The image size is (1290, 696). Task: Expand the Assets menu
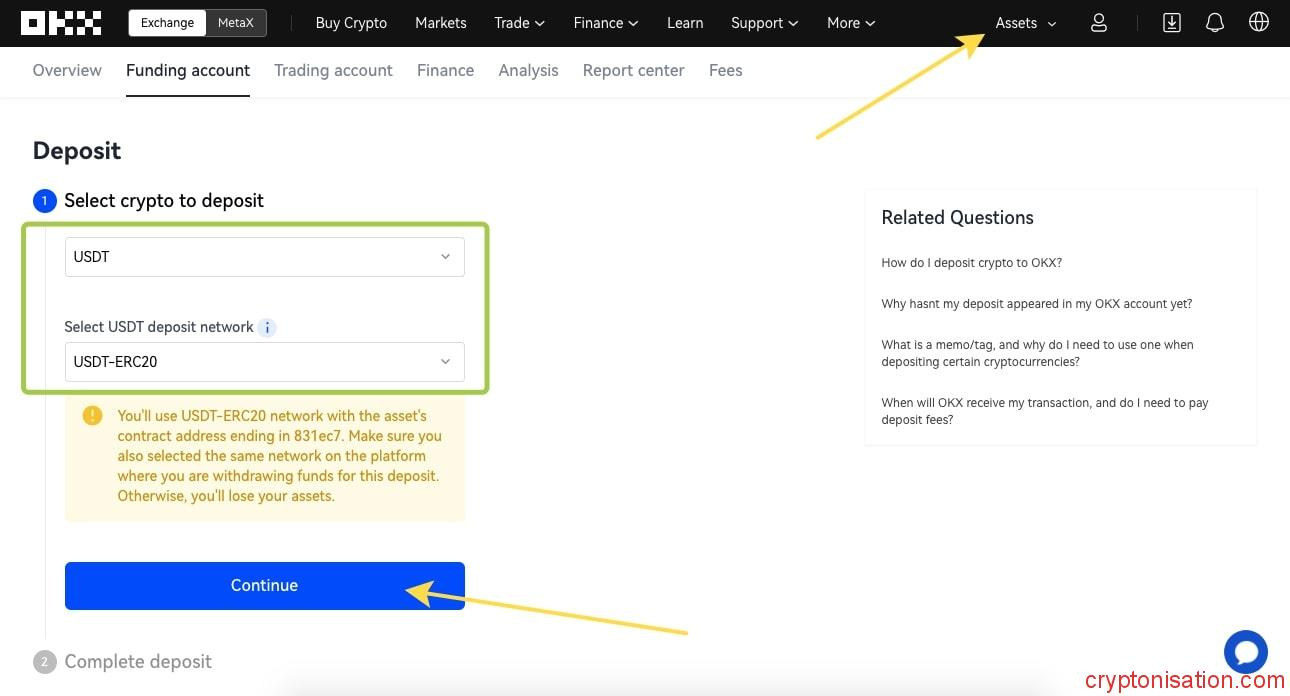(1025, 23)
